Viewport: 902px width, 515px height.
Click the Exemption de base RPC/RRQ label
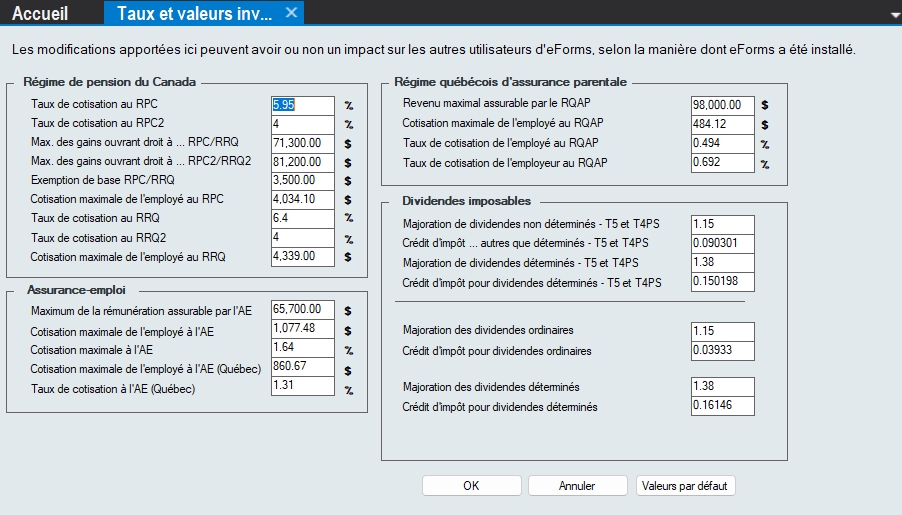click(103, 180)
